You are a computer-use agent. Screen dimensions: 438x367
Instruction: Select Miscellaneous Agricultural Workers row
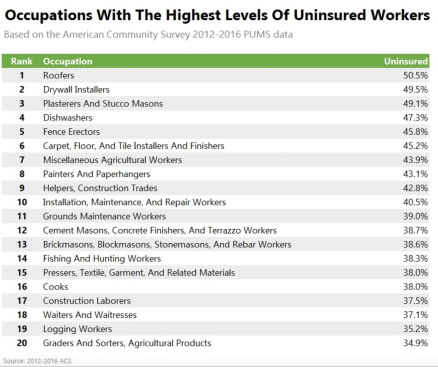[x=216, y=160]
